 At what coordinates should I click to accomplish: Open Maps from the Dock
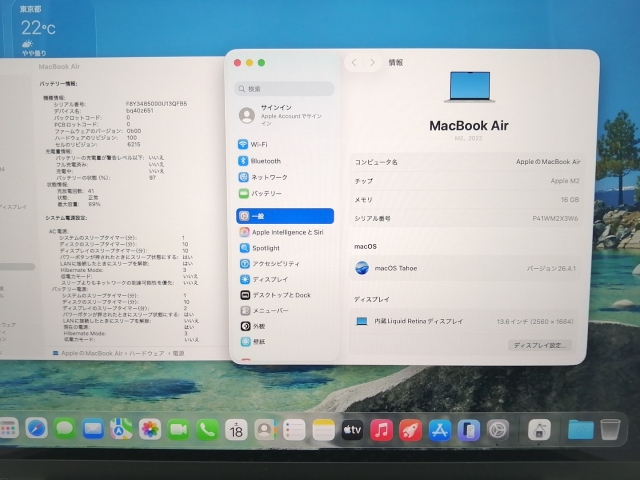tap(121, 429)
